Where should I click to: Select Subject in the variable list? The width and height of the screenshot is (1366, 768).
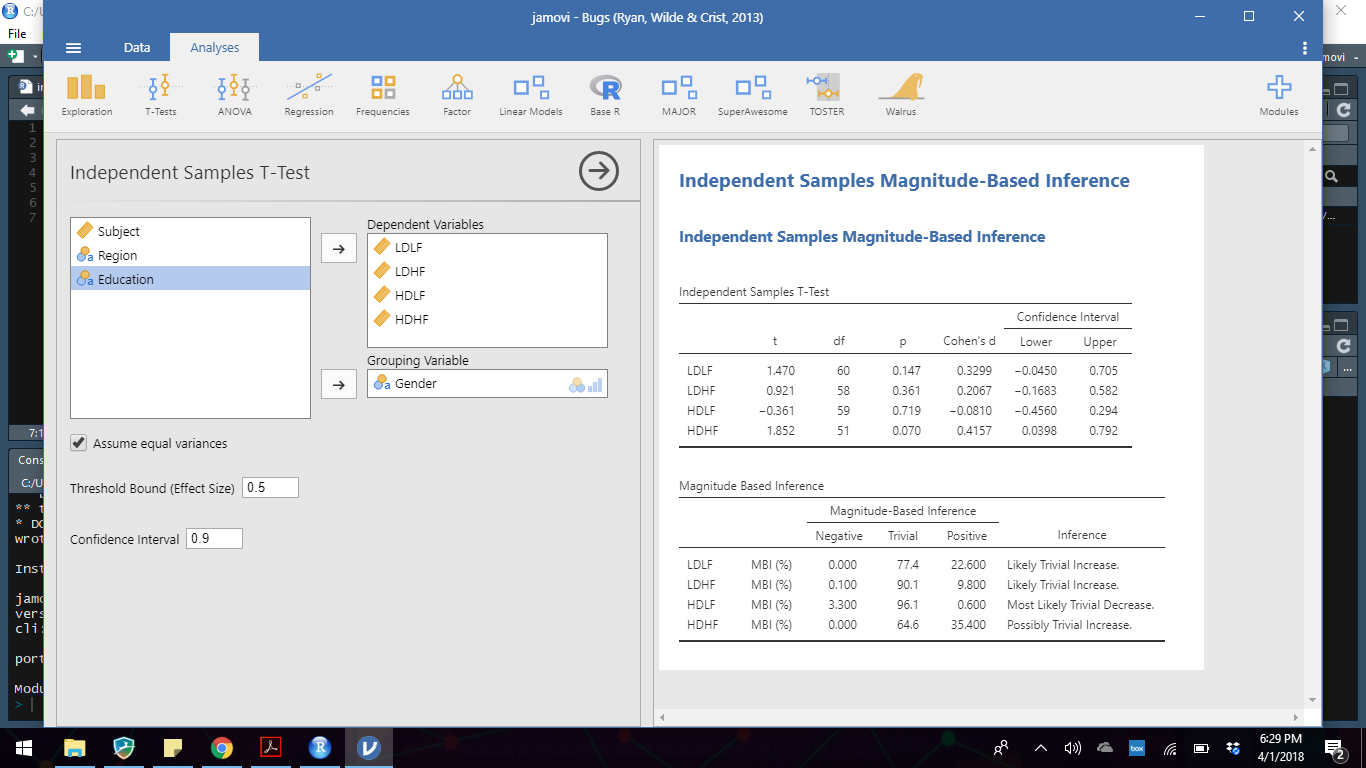191,231
